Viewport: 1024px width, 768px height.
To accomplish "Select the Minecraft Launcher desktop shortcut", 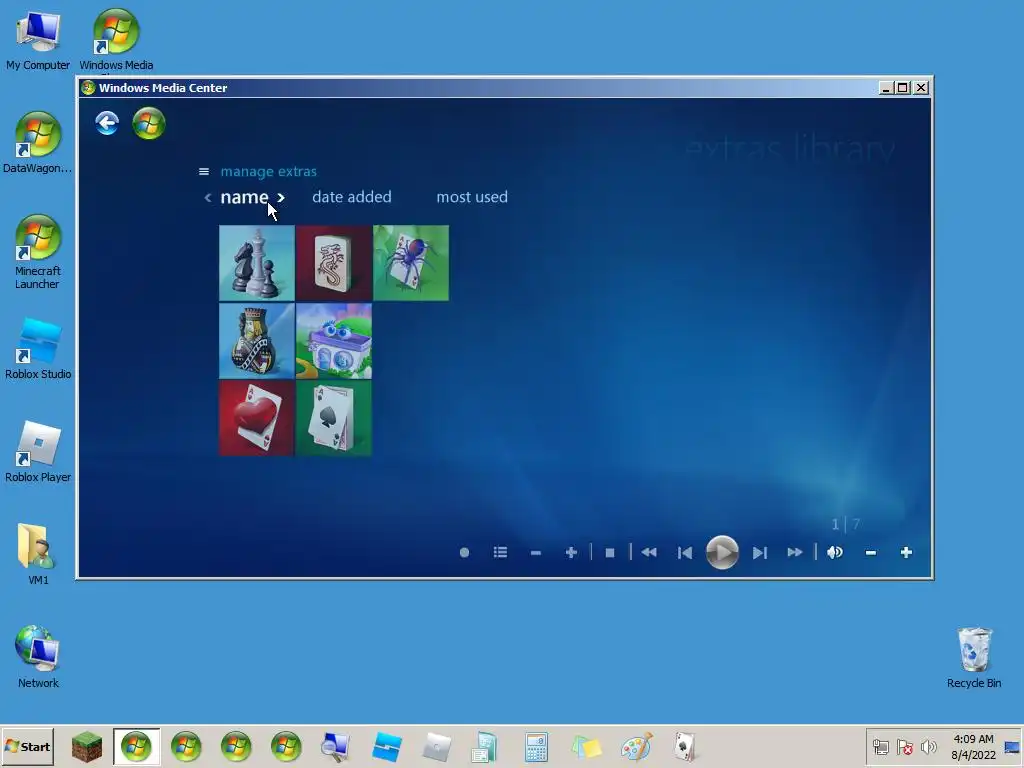I will (x=37, y=252).
